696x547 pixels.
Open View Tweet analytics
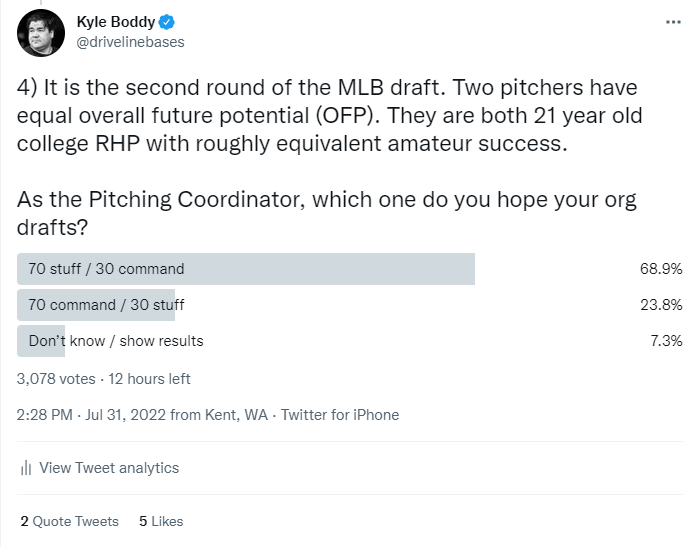[109, 468]
